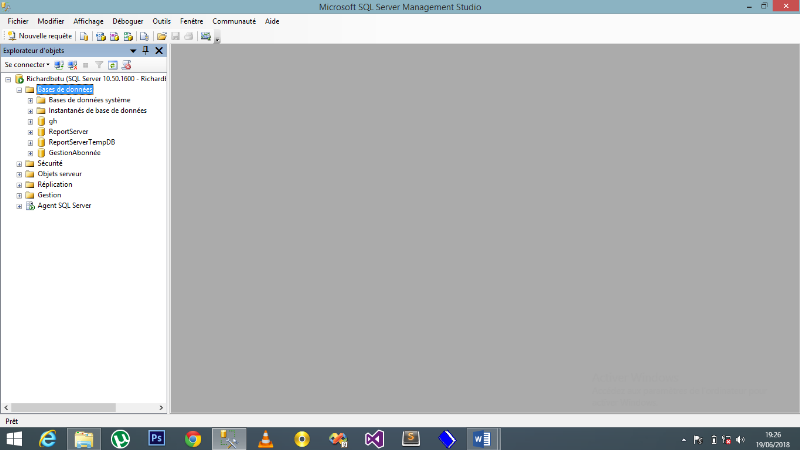The image size is (800, 450).
Task: Open the Déboguer menu
Action: pos(128,21)
